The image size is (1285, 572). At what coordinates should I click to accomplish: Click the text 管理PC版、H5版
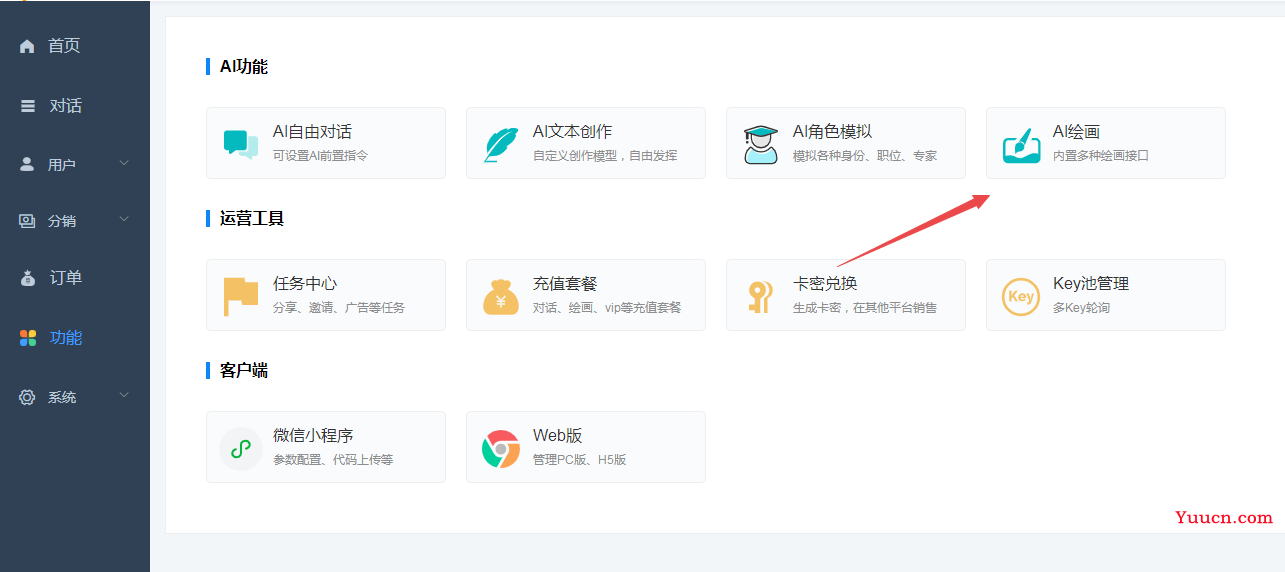[x=580, y=460]
